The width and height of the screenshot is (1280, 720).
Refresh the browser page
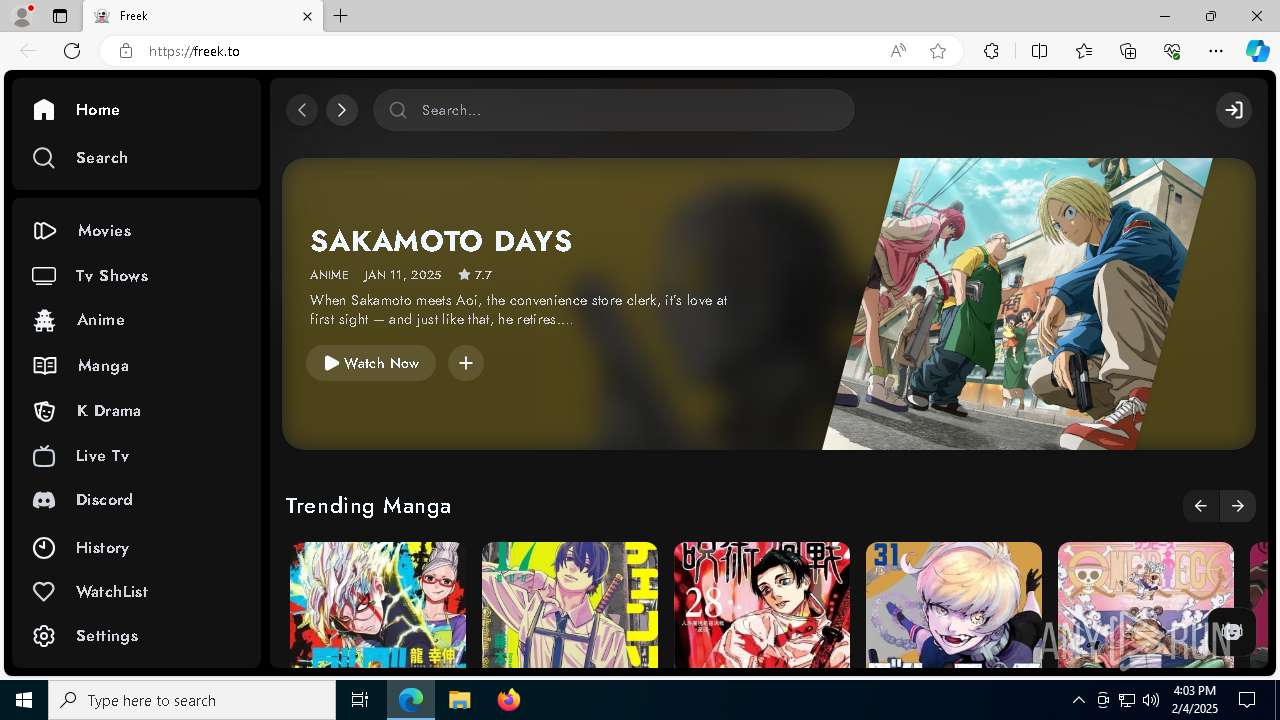point(72,51)
